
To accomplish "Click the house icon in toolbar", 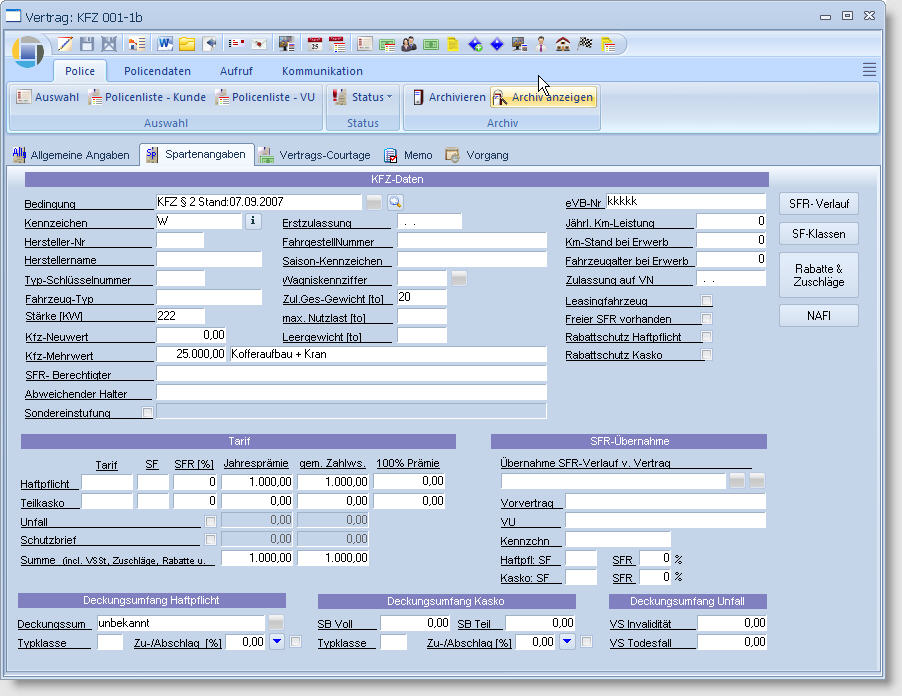I will click(x=563, y=44).
